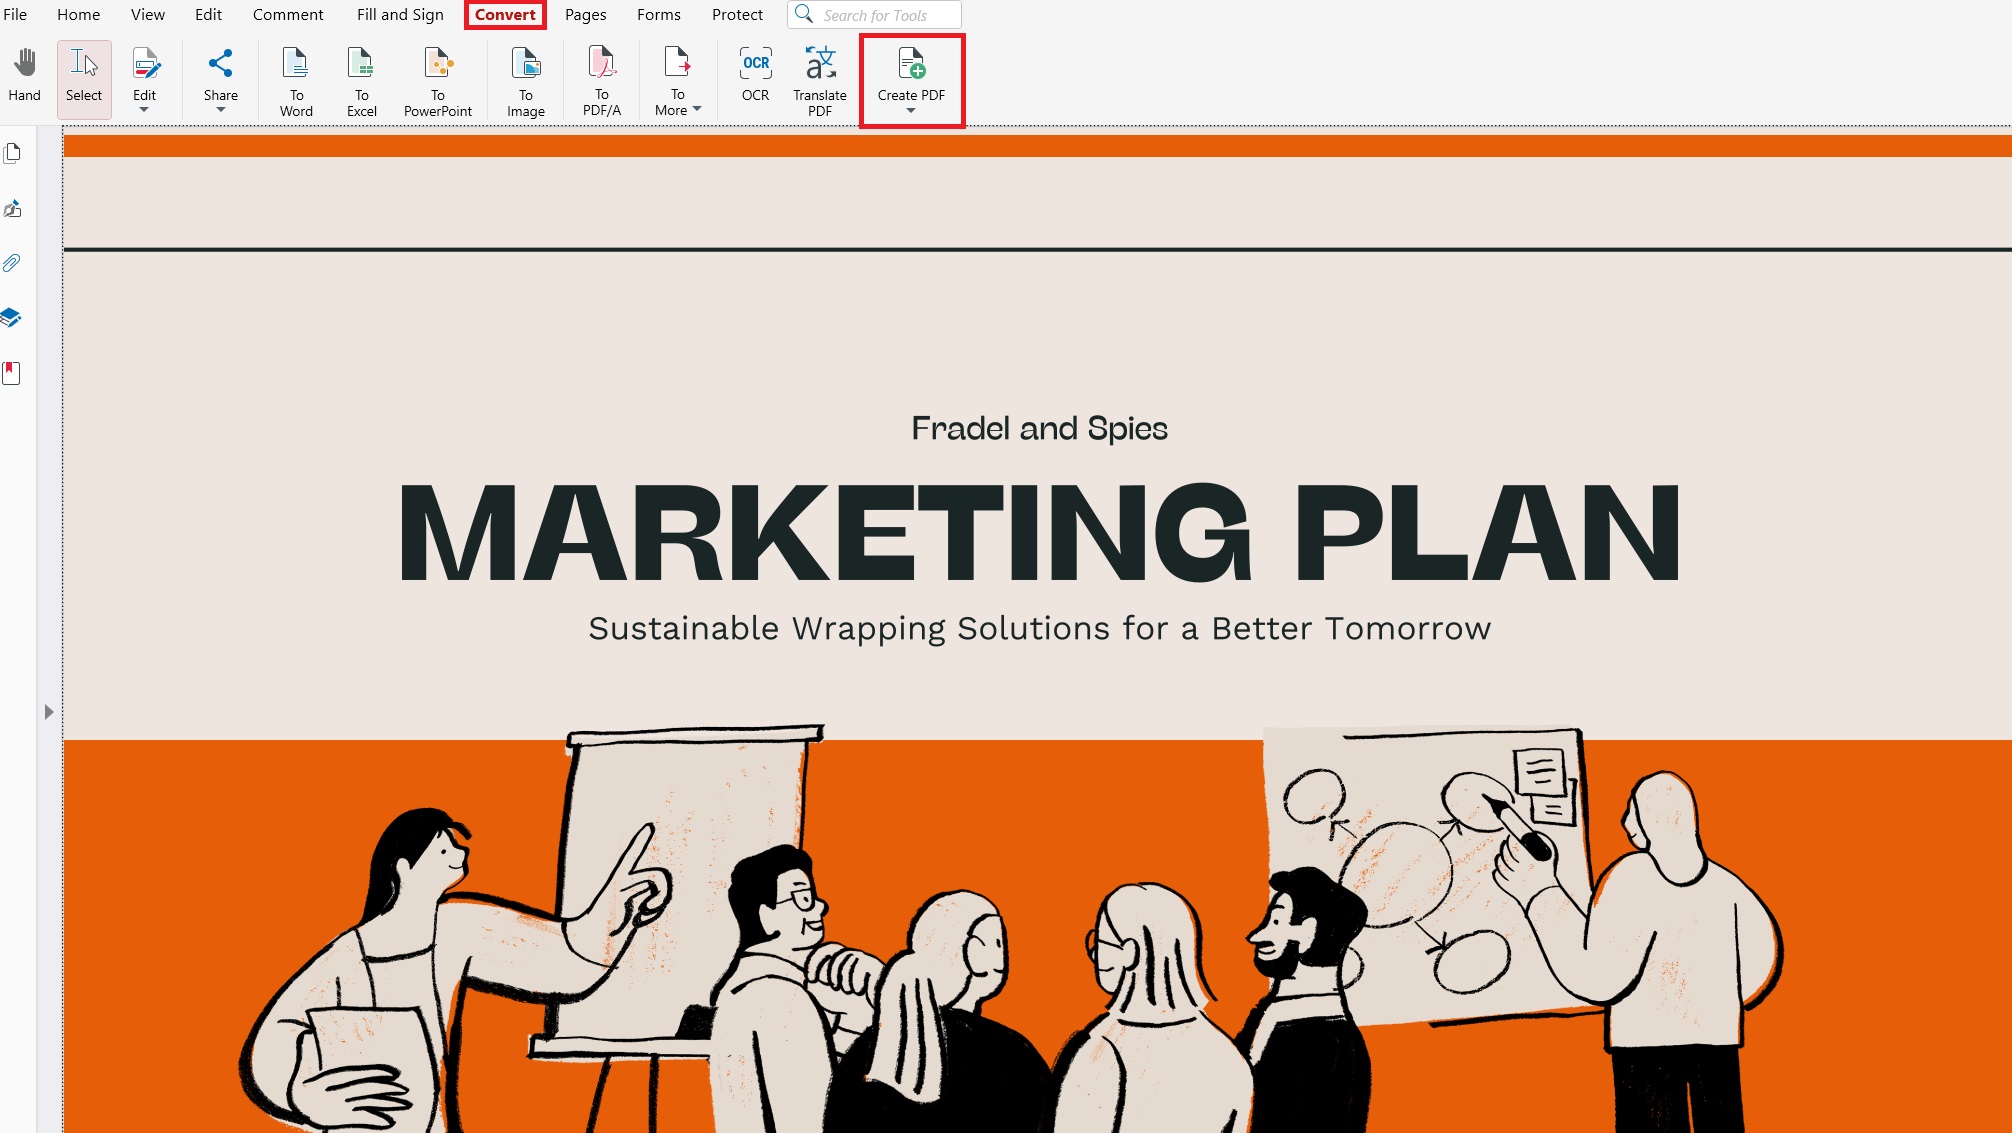Click the To Word conversion icon
Viewport: 2012px width, 1133px height.
(x=296, y=80)
